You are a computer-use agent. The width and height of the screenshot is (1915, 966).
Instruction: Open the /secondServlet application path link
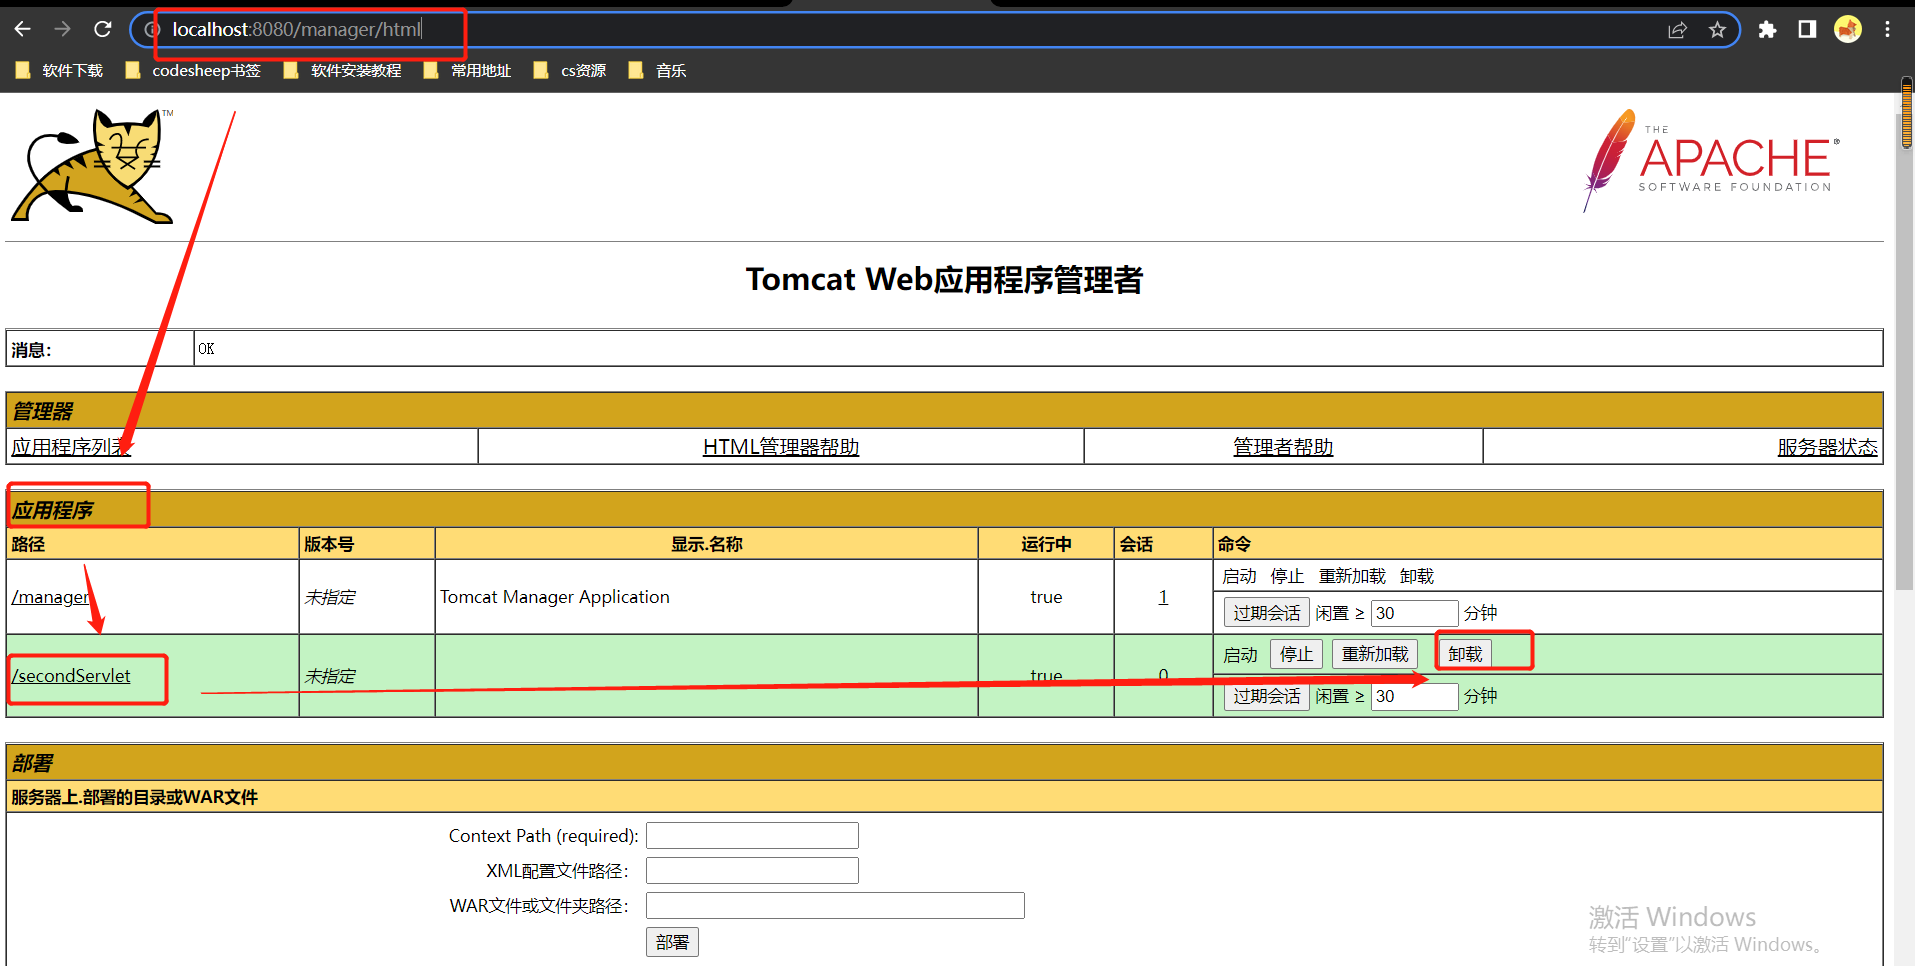coord(71,676)
